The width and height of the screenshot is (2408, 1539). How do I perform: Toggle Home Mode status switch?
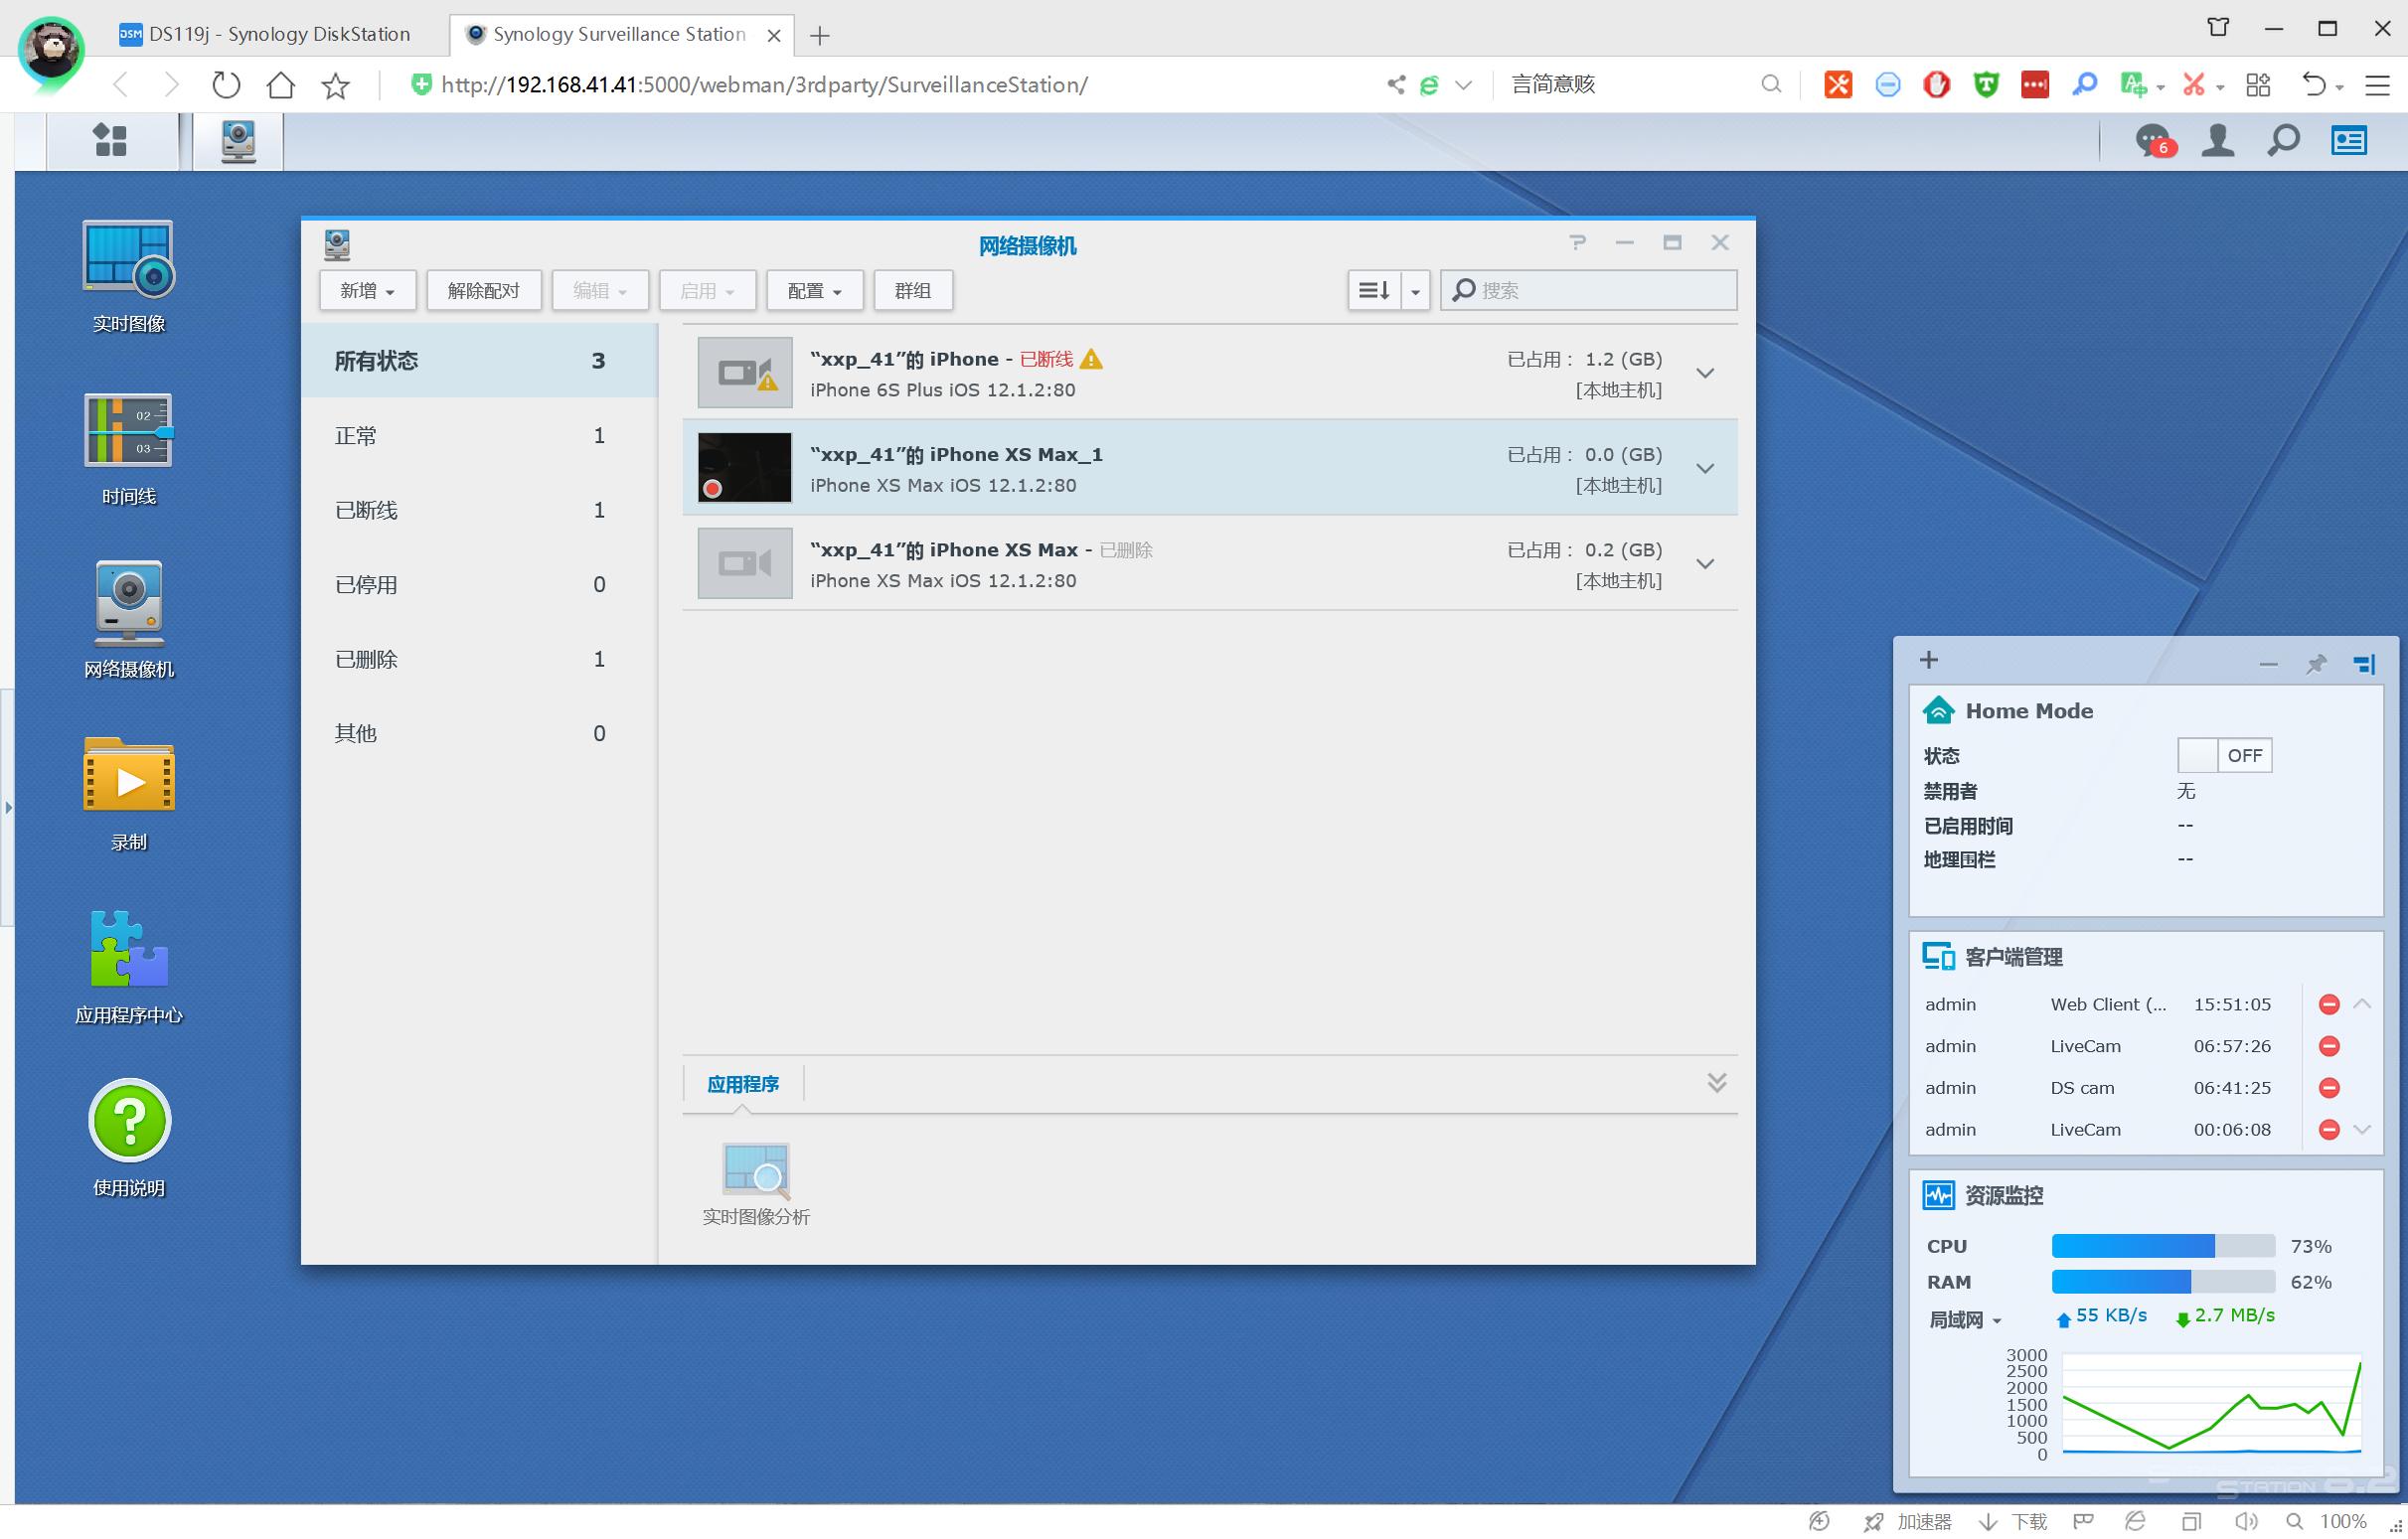[x=2224, y=756]
